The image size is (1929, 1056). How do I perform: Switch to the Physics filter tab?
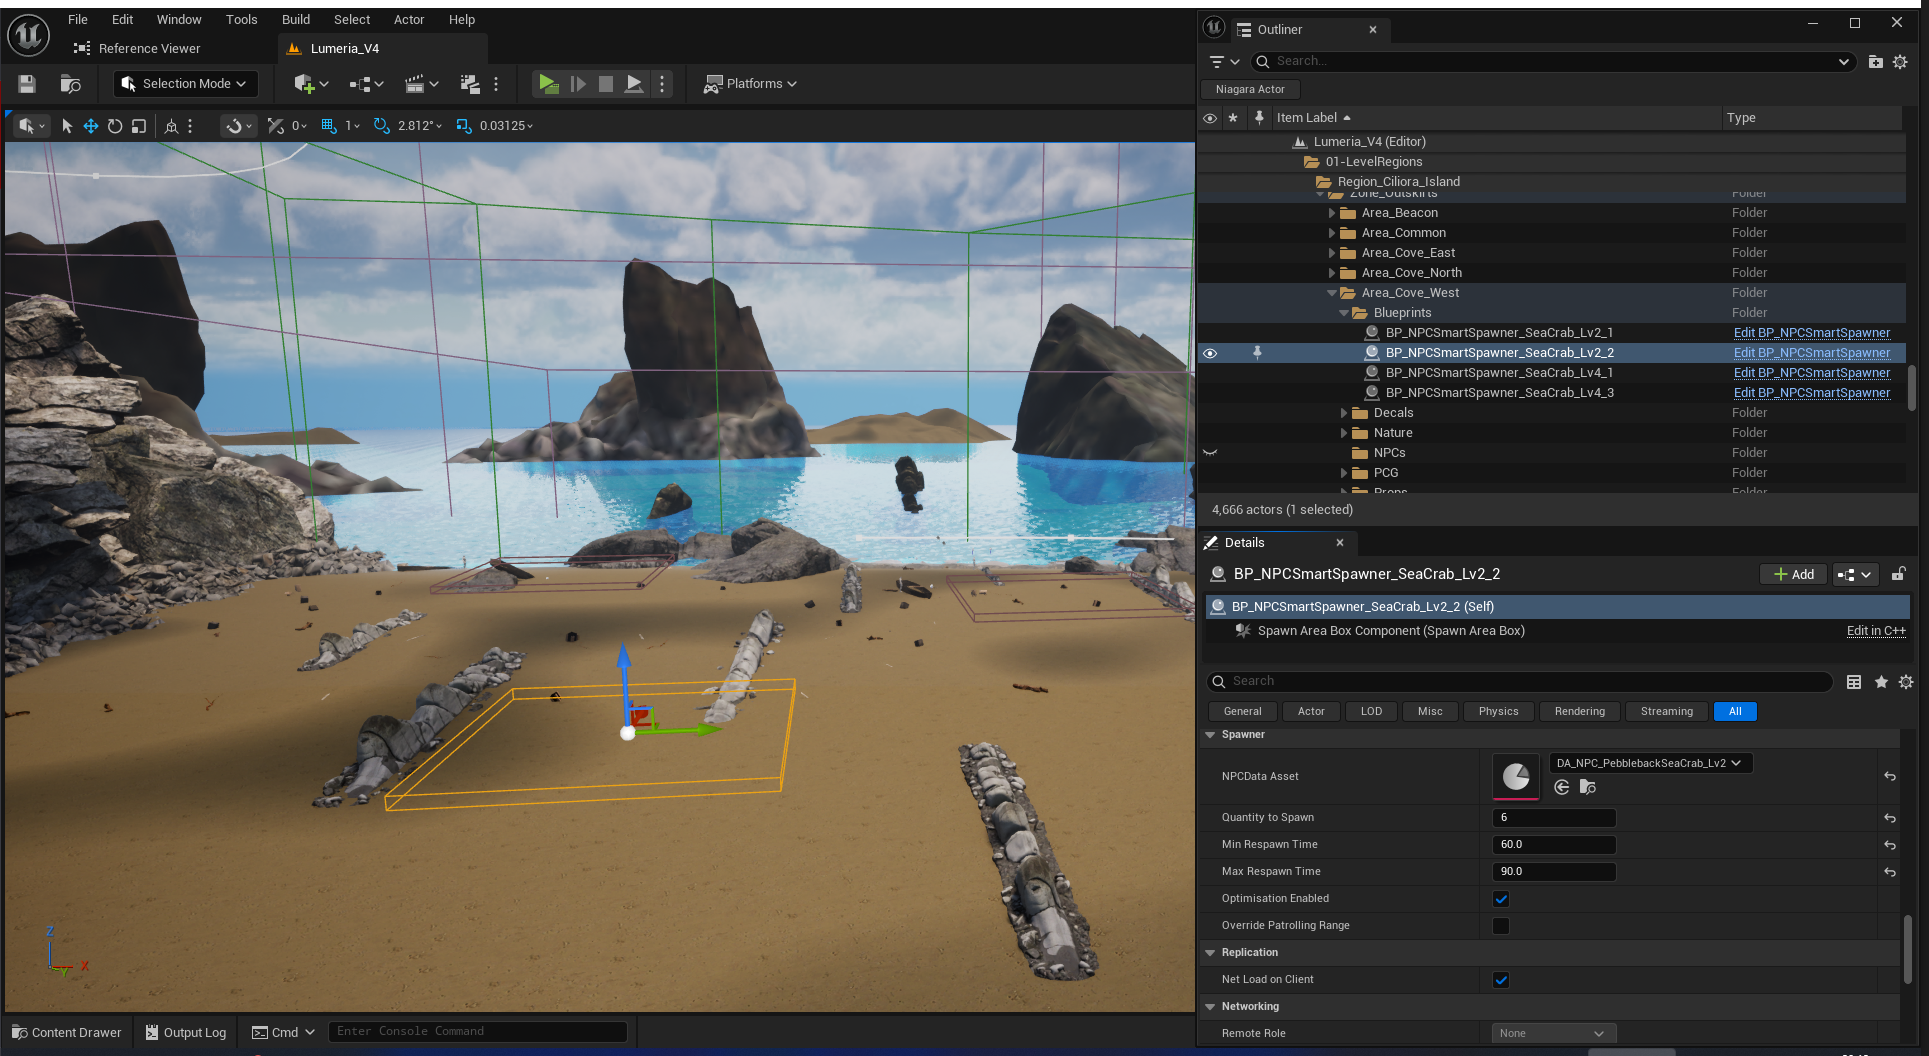point(1498,711)
